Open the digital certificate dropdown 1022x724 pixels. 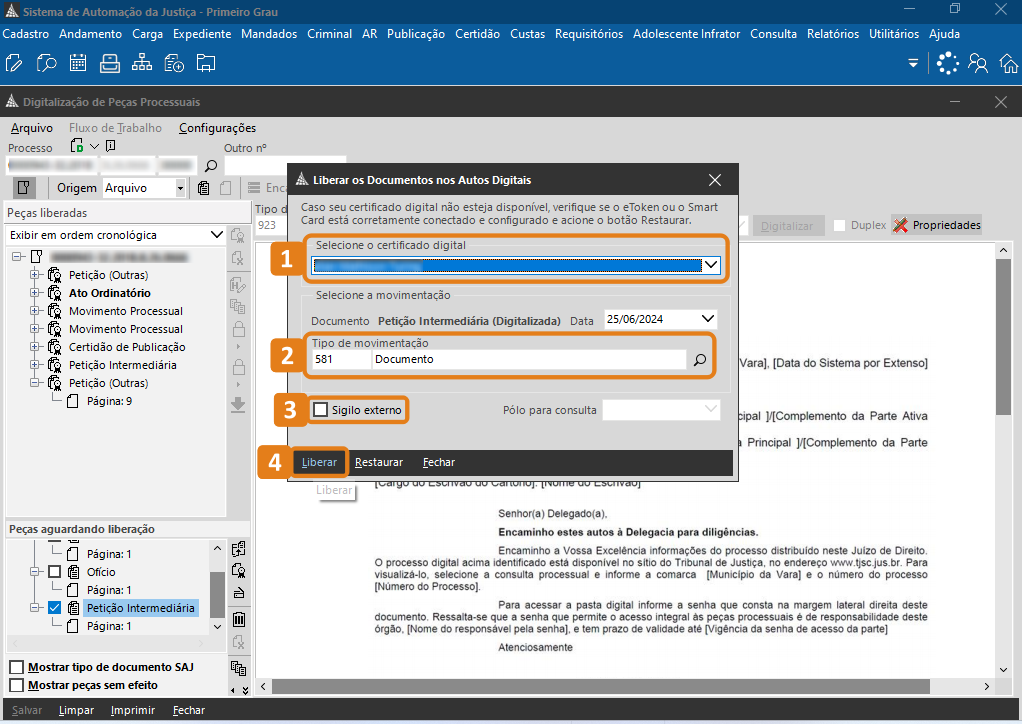[711, 265]
